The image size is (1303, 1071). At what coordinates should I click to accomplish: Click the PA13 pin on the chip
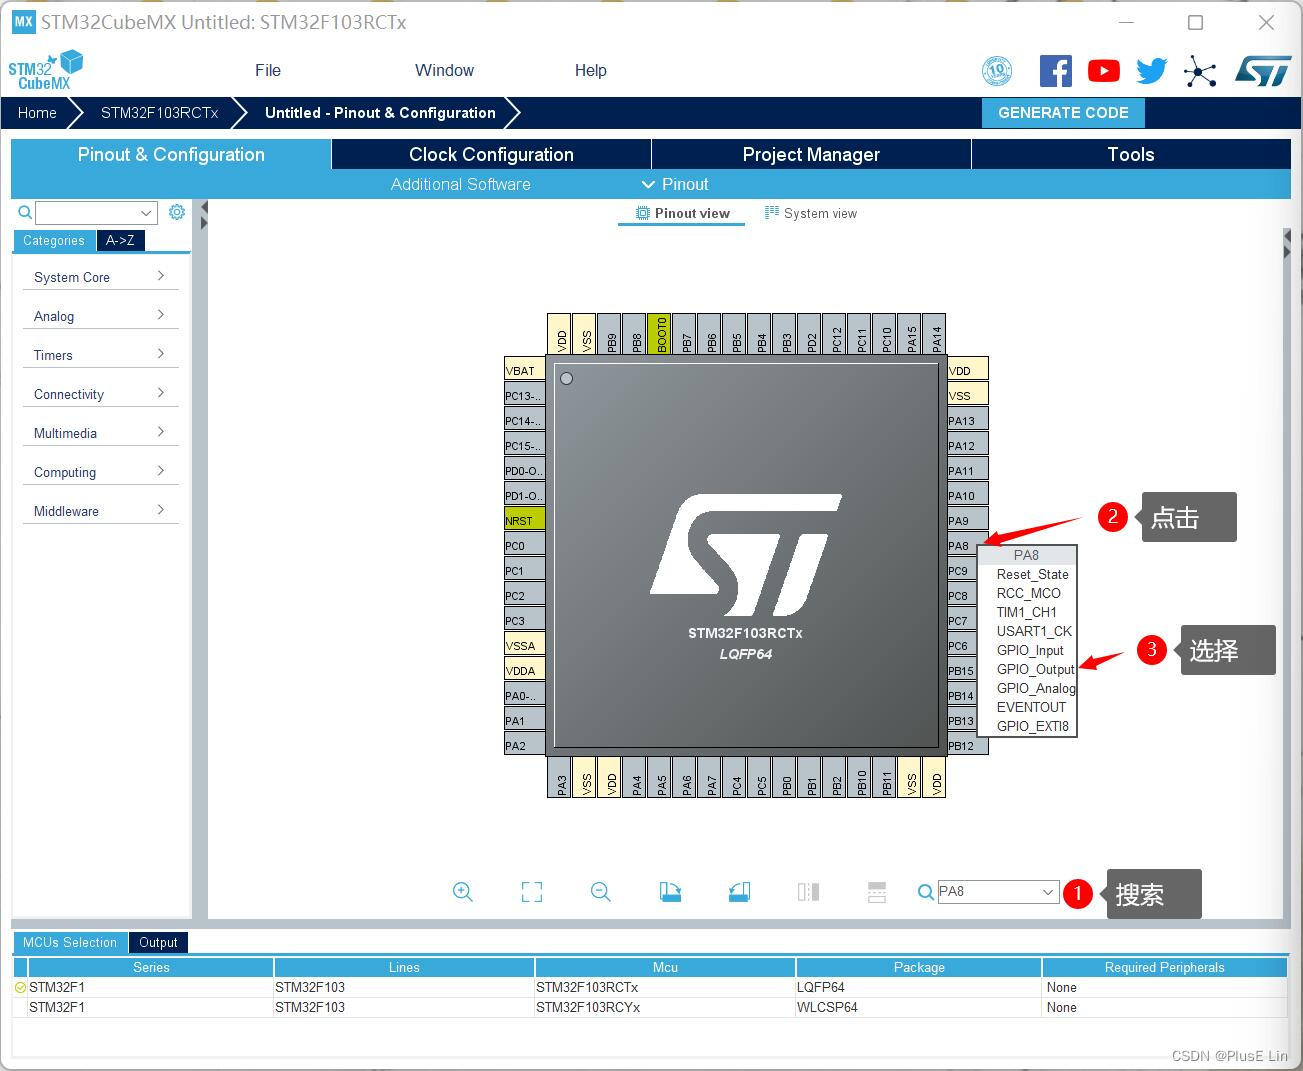point(967,420)
